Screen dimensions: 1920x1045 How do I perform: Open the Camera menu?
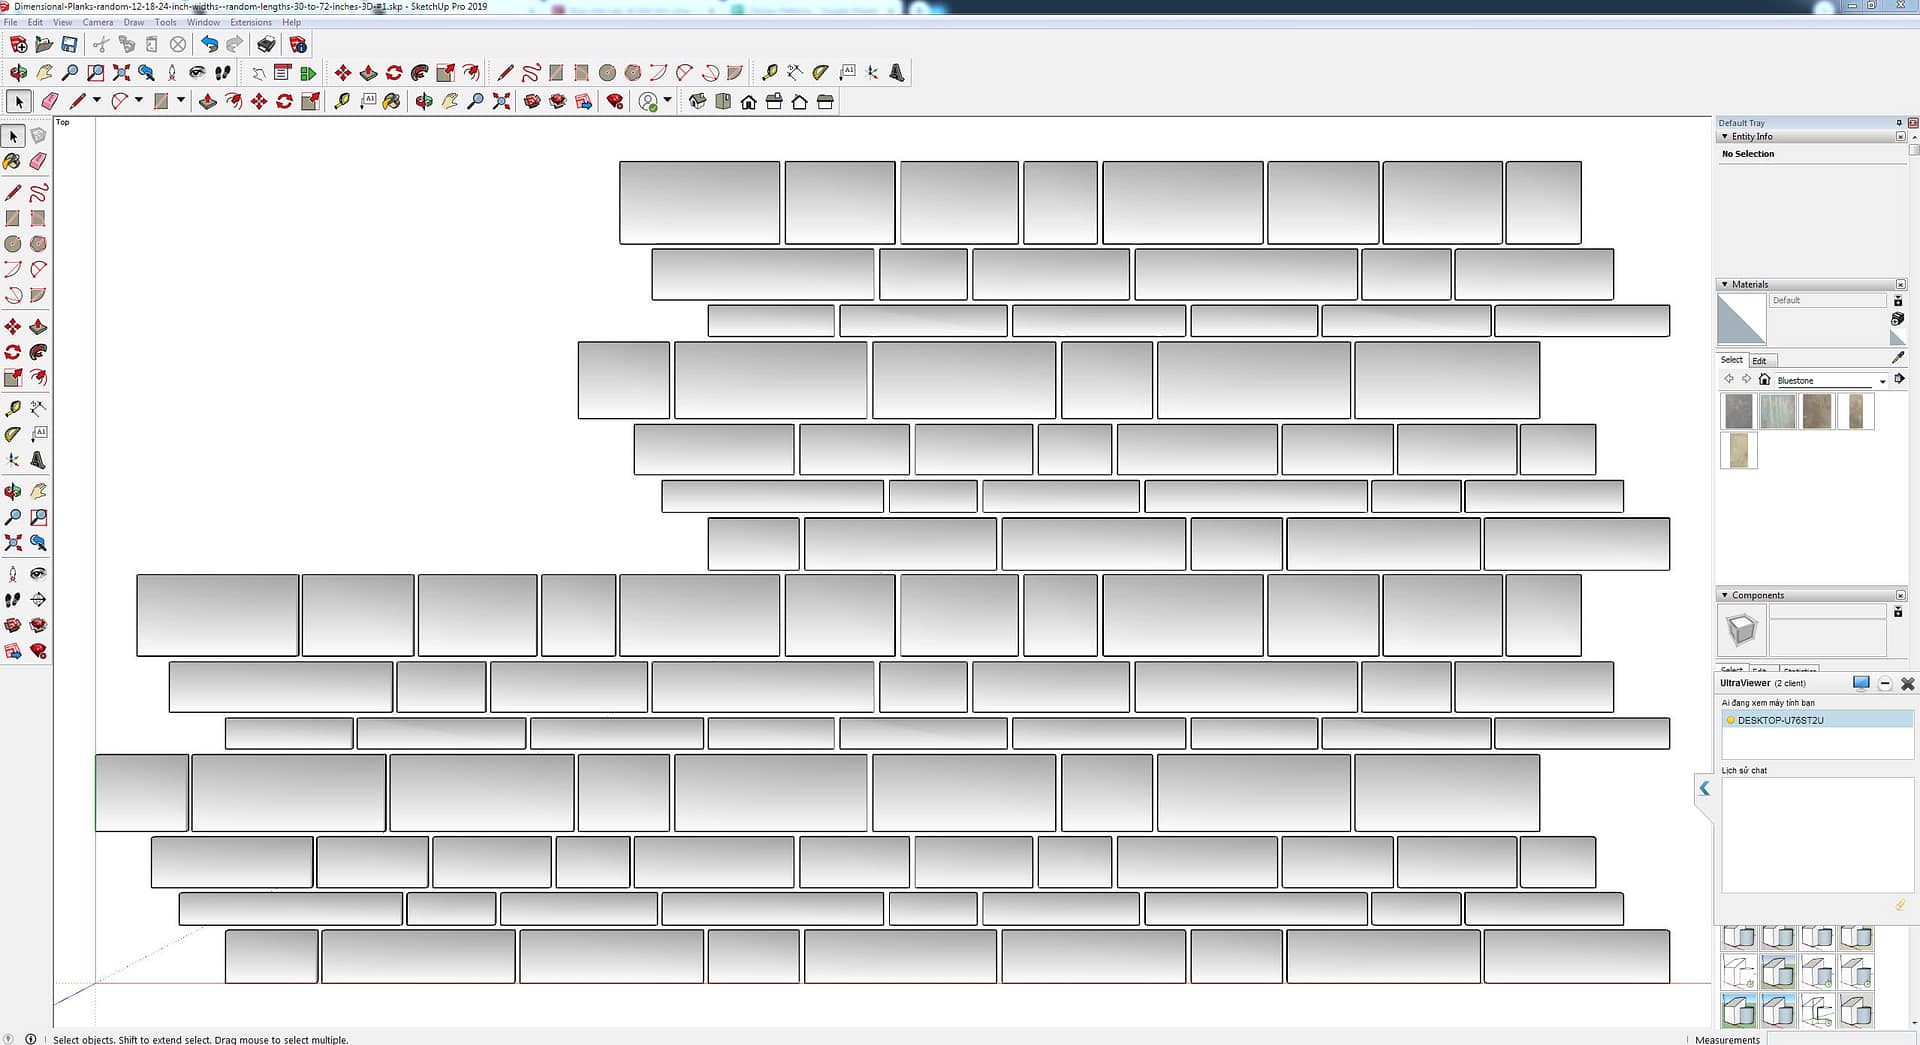(97, 22)
